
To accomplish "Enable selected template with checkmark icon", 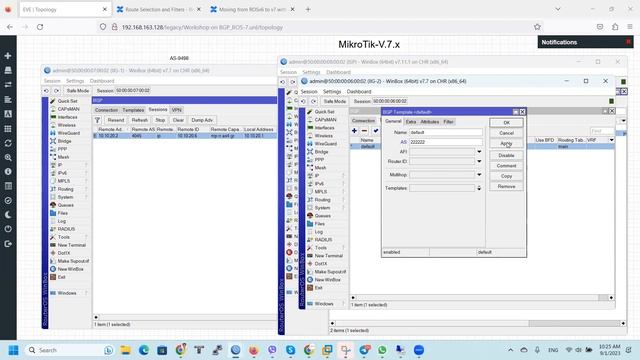I will pos(376,131).
